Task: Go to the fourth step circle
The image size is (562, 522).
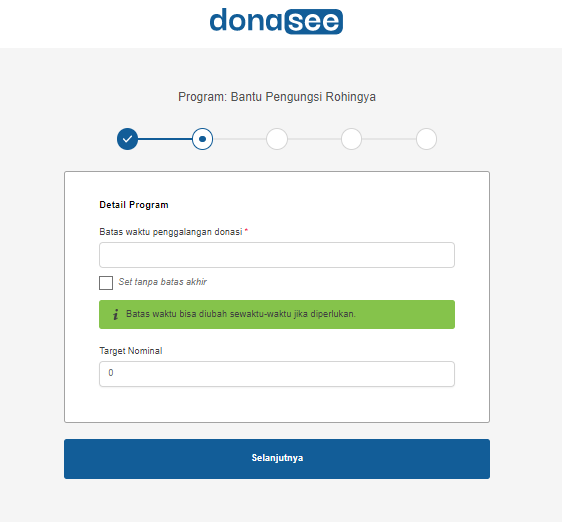Action: 352,139
